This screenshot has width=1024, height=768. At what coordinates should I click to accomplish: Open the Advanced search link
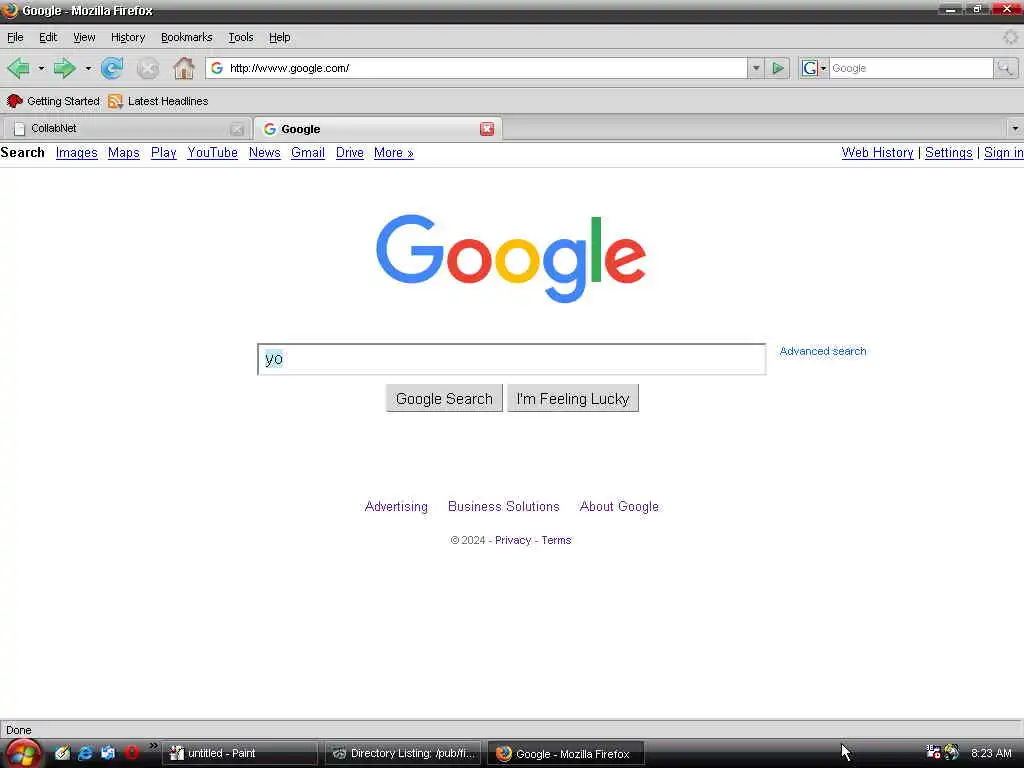(x=823, y=351)
